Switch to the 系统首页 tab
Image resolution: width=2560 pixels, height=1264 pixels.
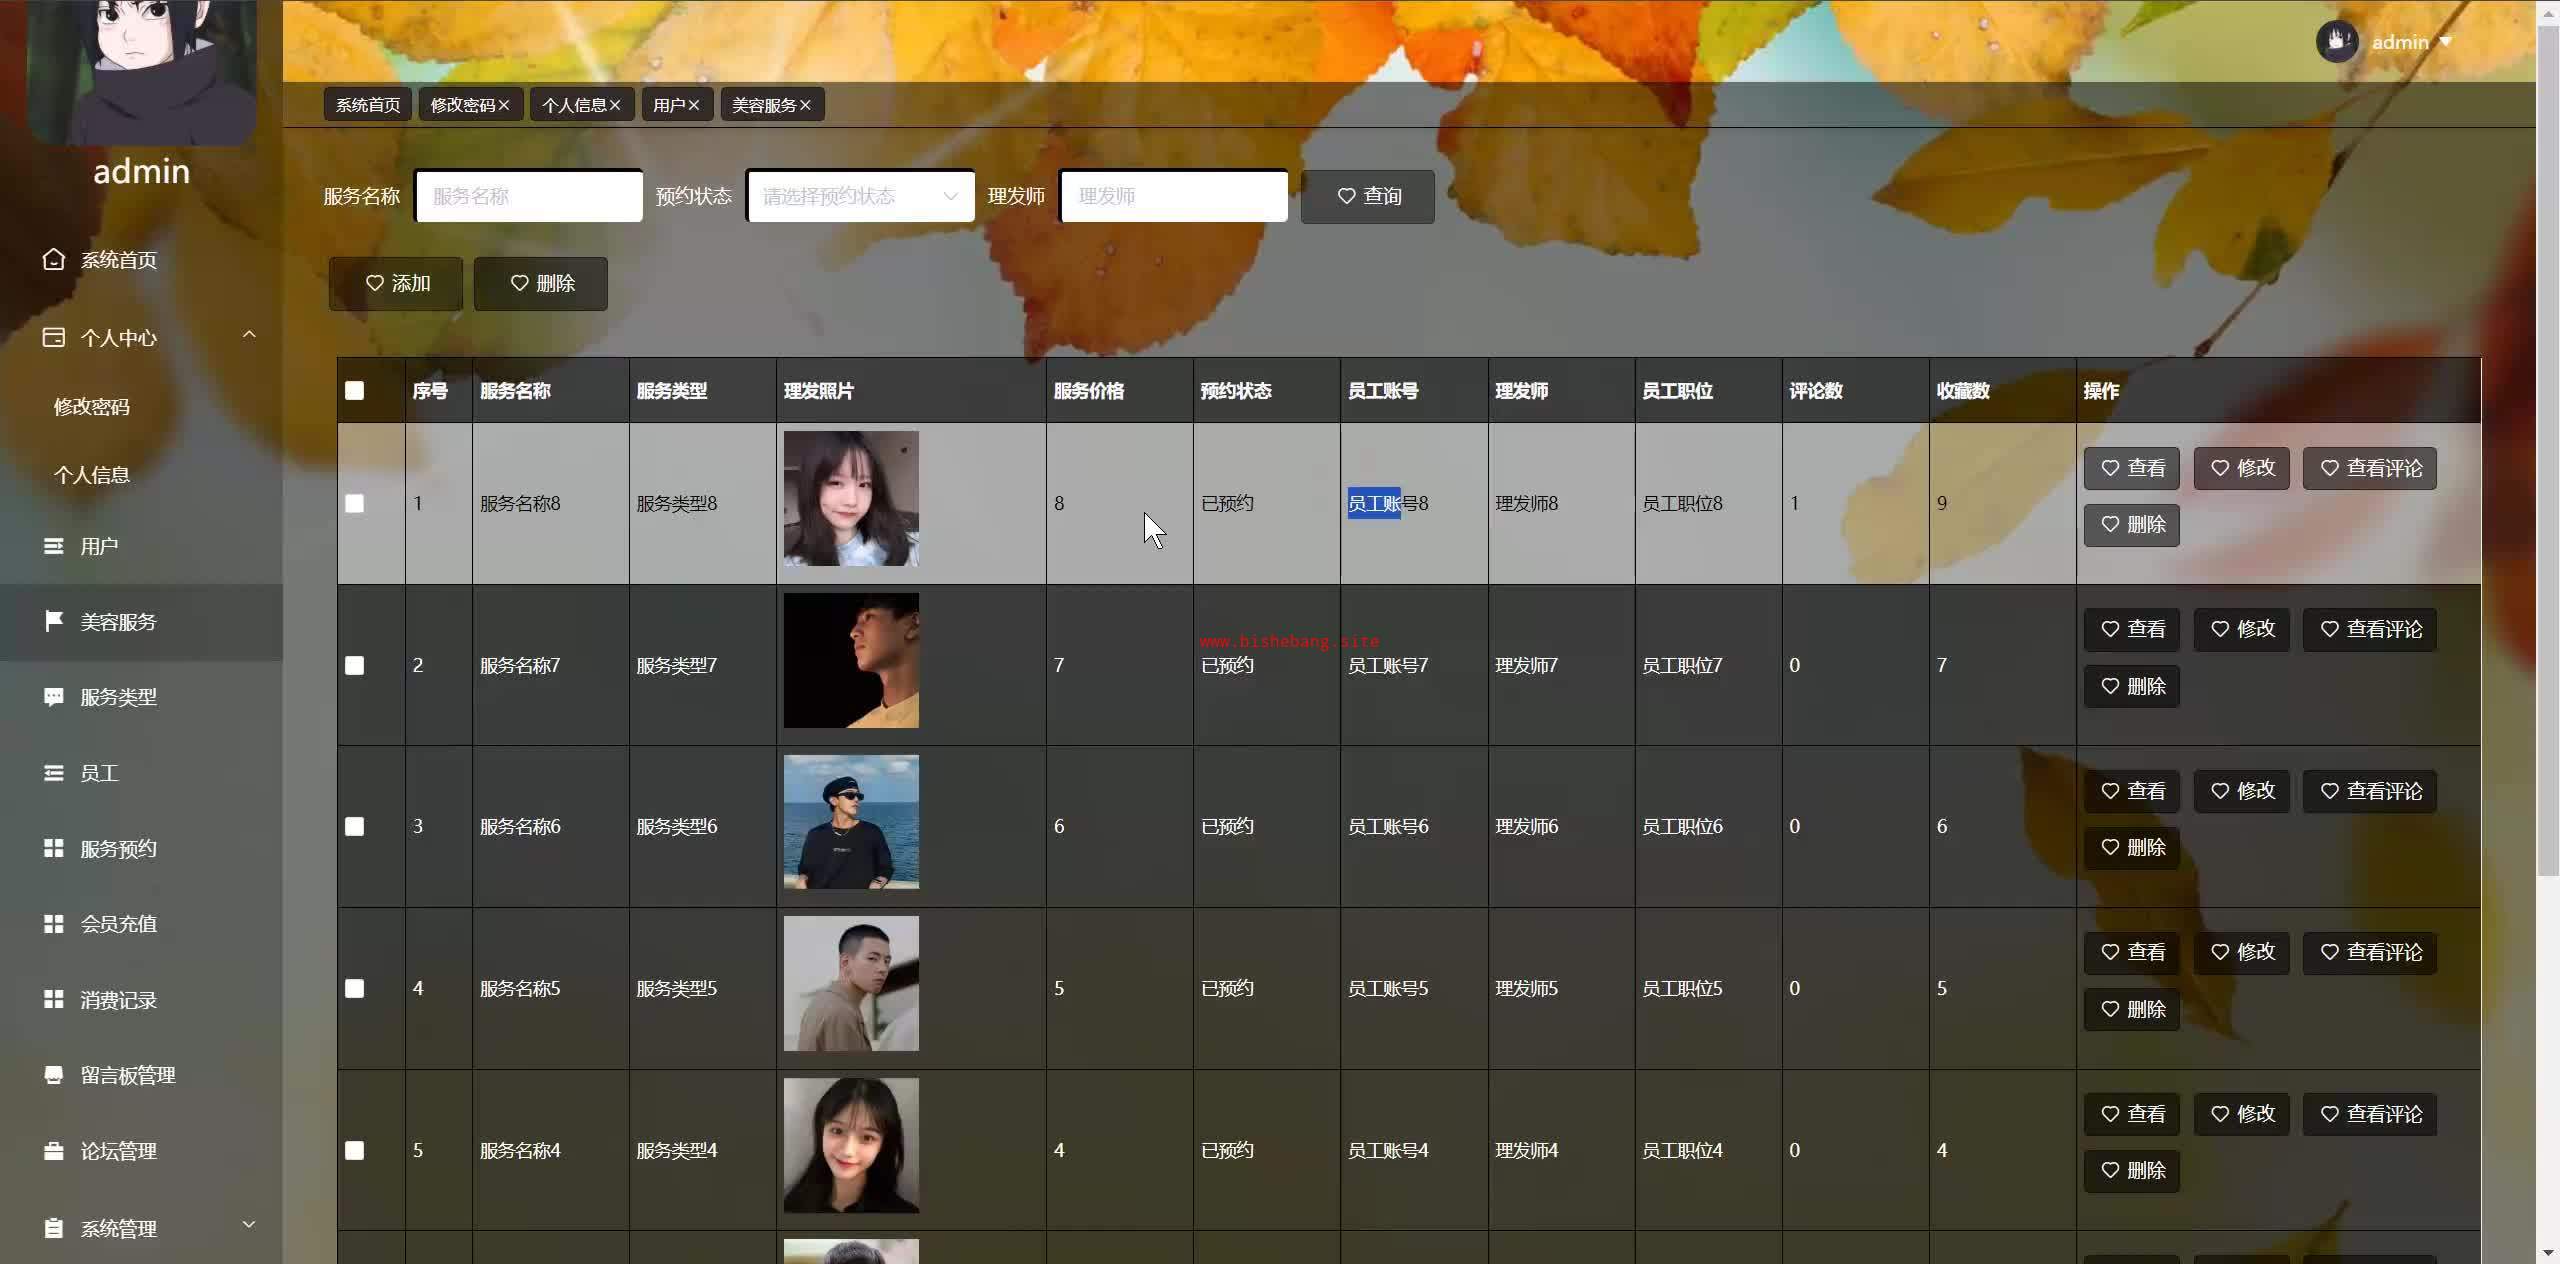click(368, 105)
